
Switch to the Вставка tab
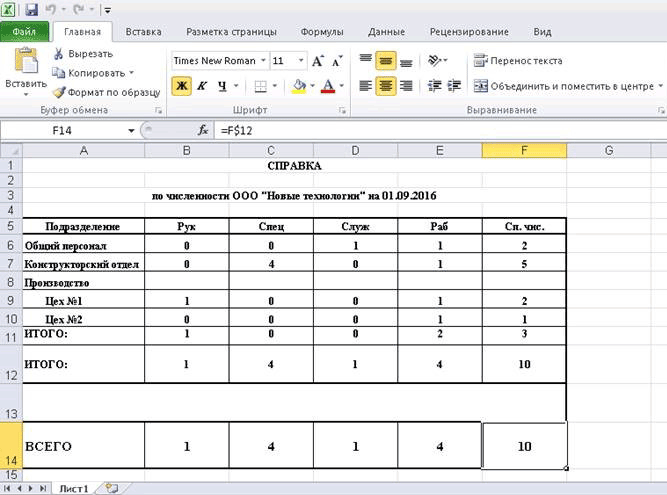[x=143, y=32]
